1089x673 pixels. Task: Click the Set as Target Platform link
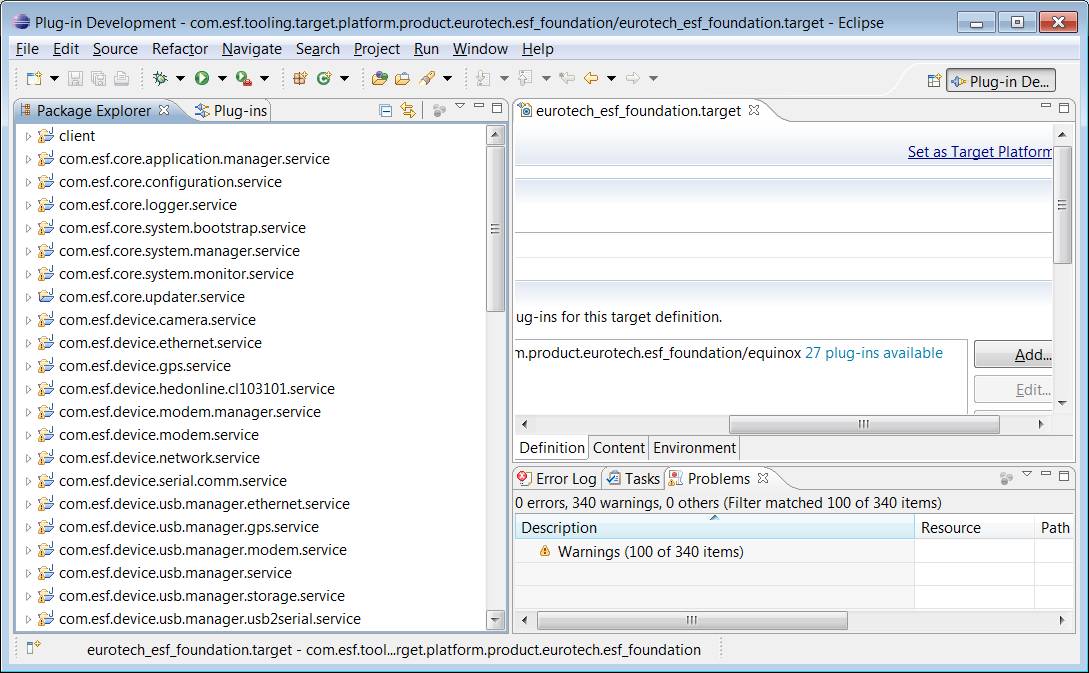point(979,152)
